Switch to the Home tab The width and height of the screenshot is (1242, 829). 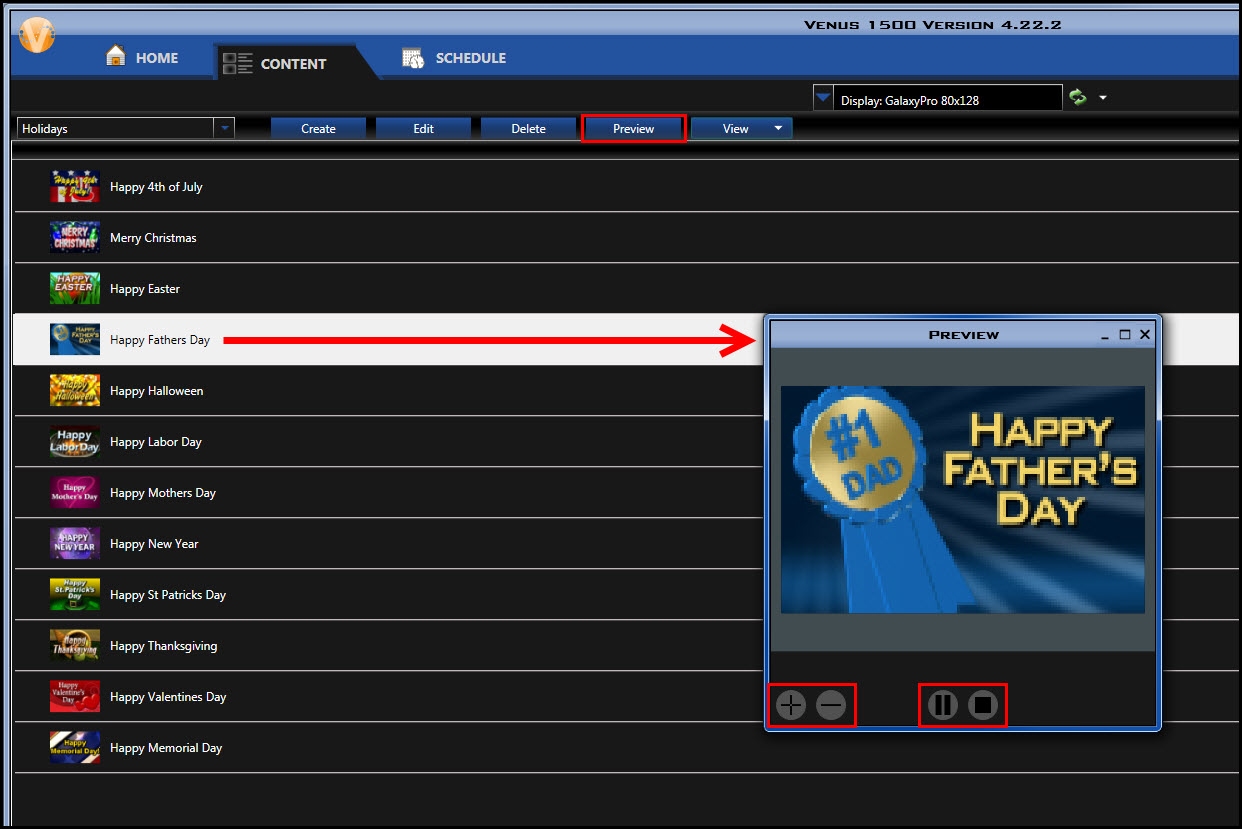tap(141, 57)
